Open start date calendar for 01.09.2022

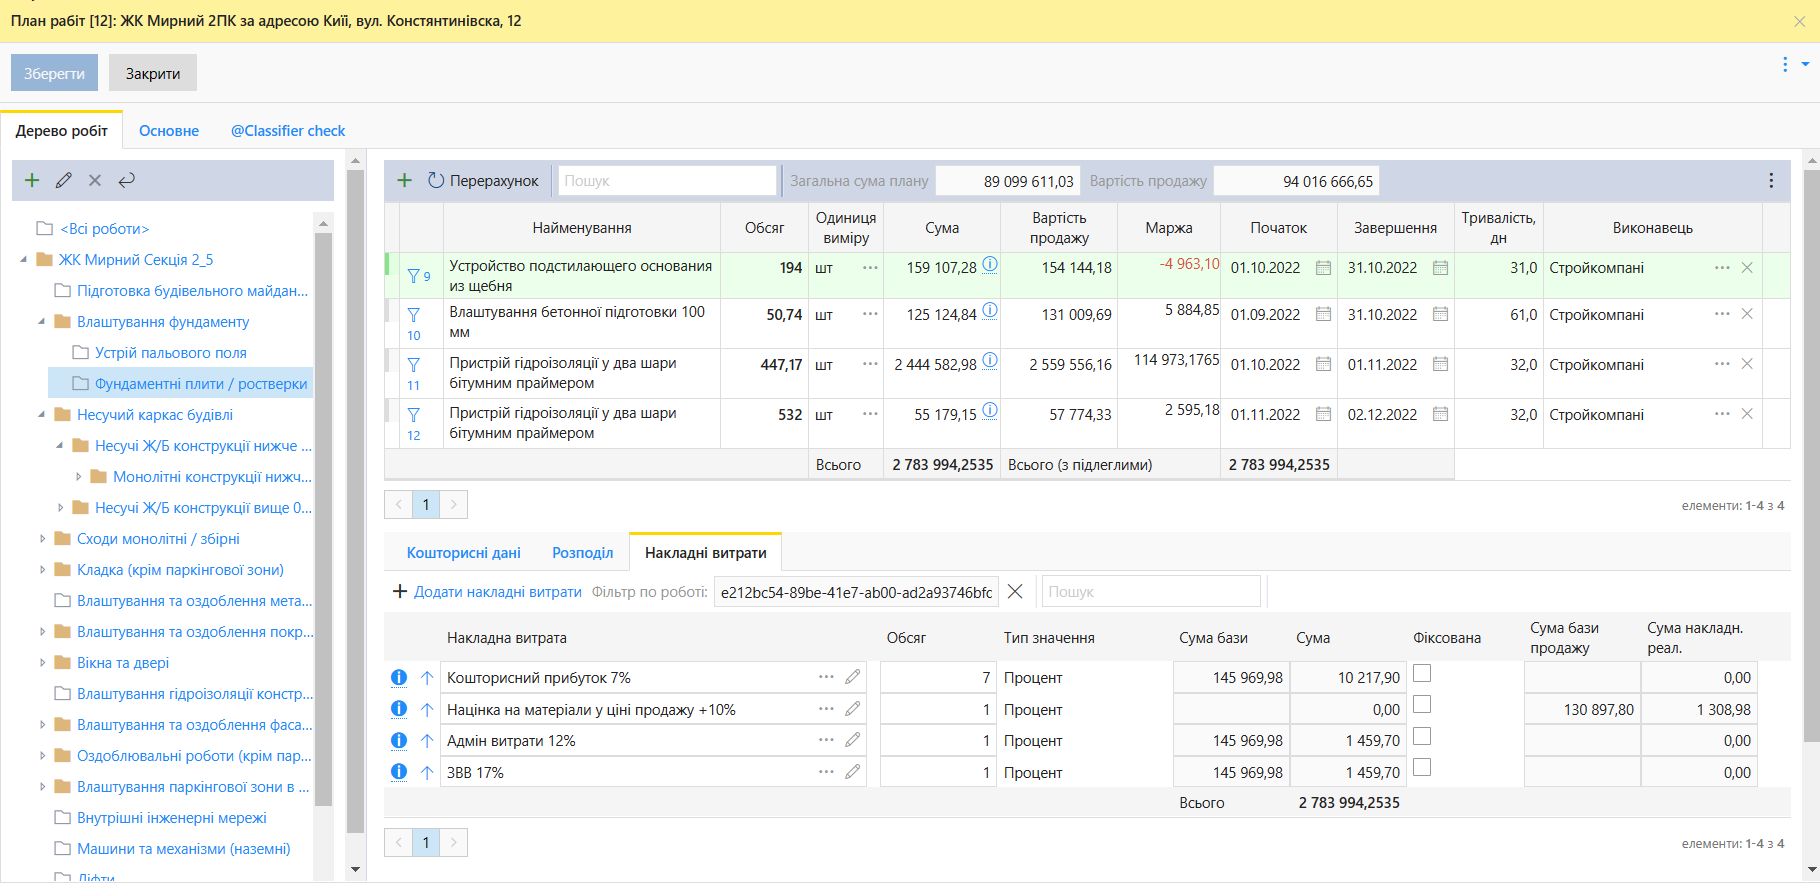point(1323,314)
